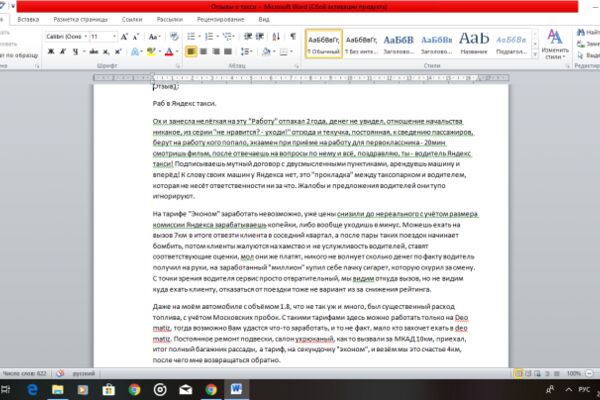Click the Clear Formatting icon

174,37
